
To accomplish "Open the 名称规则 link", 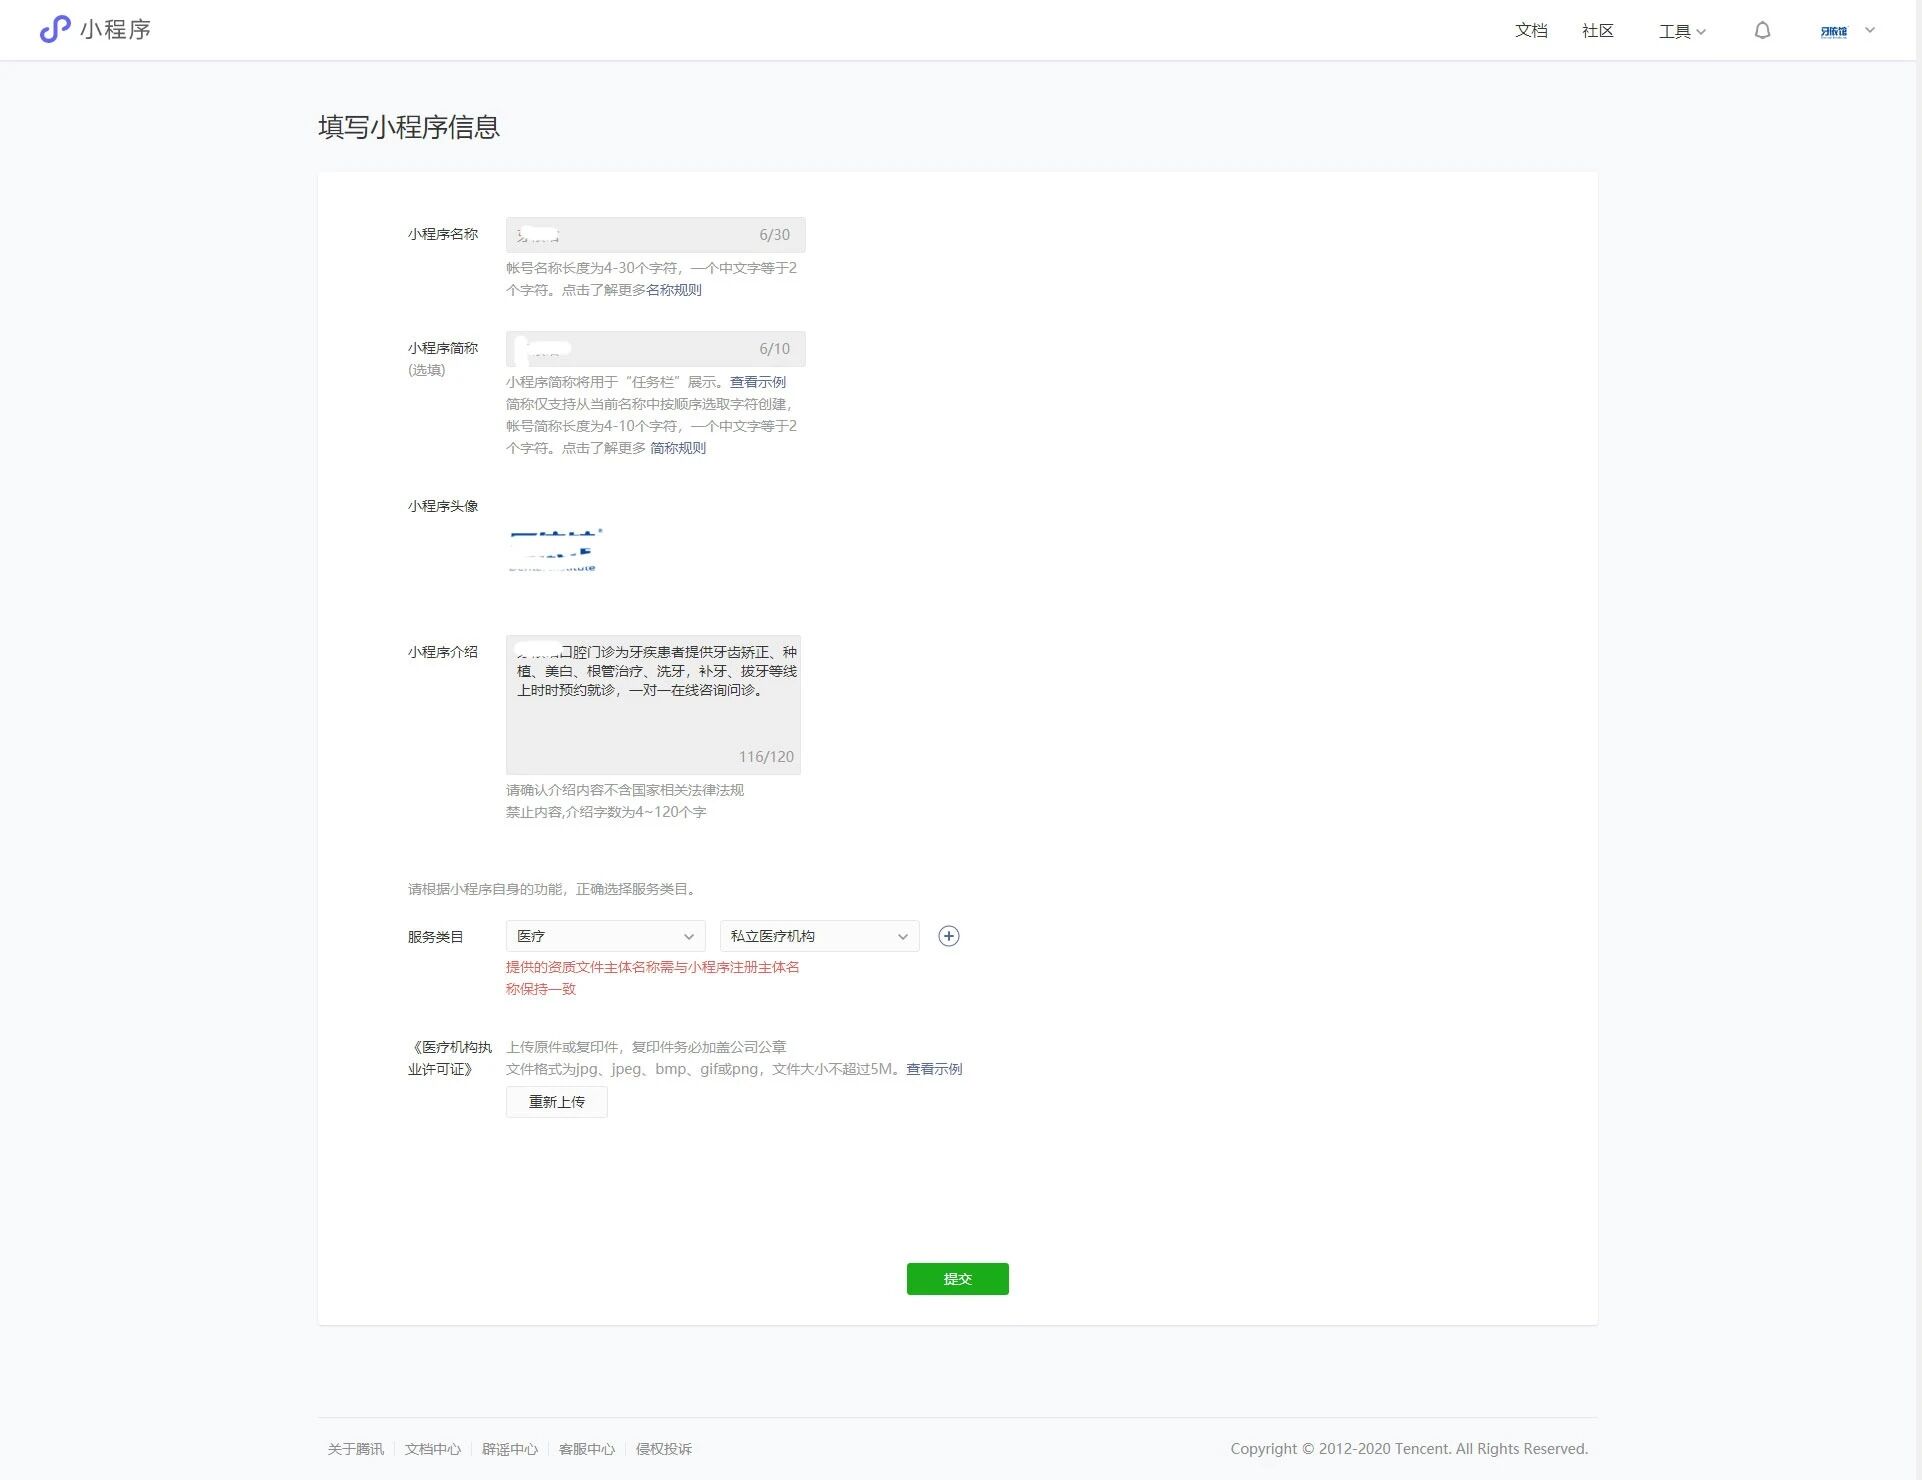I will [673, 290].
